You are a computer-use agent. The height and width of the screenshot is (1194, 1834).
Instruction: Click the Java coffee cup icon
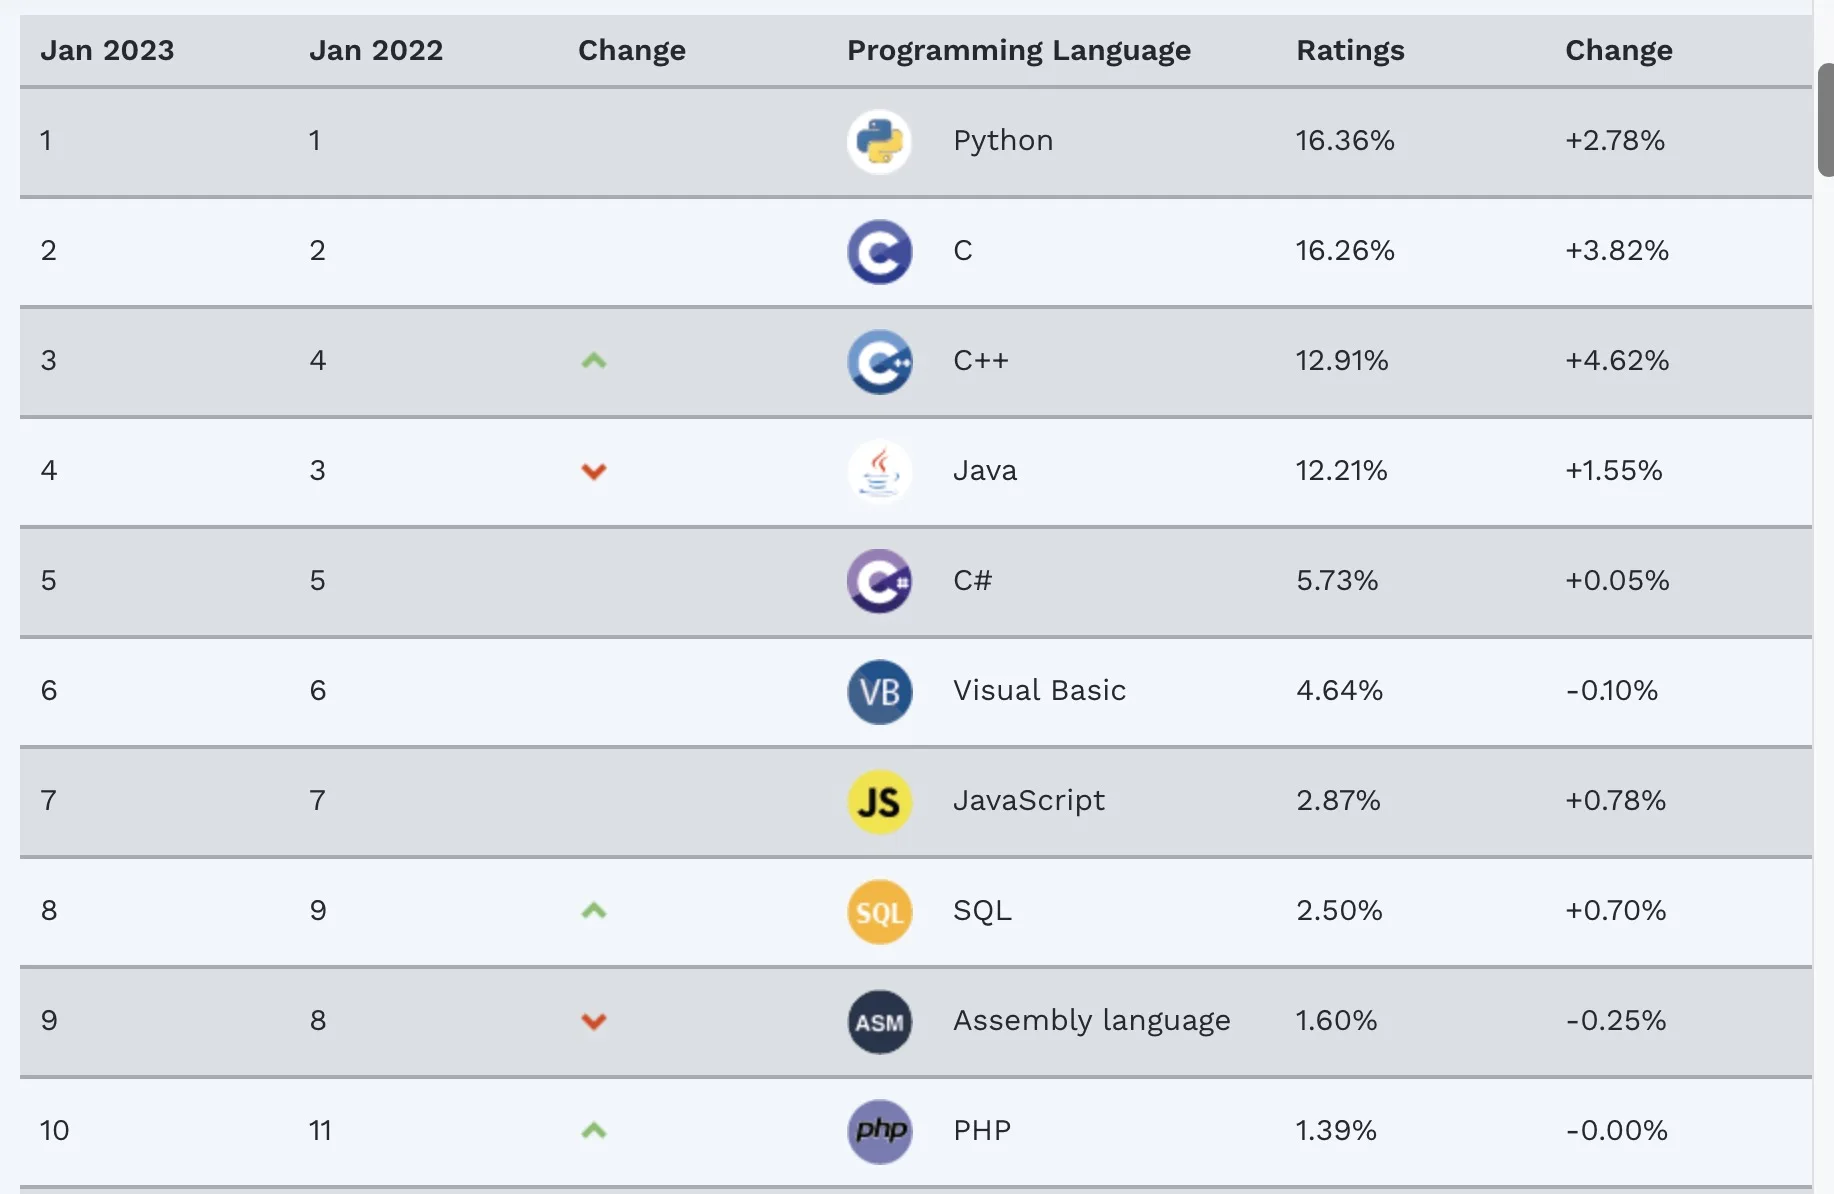[x=879, y=471]
